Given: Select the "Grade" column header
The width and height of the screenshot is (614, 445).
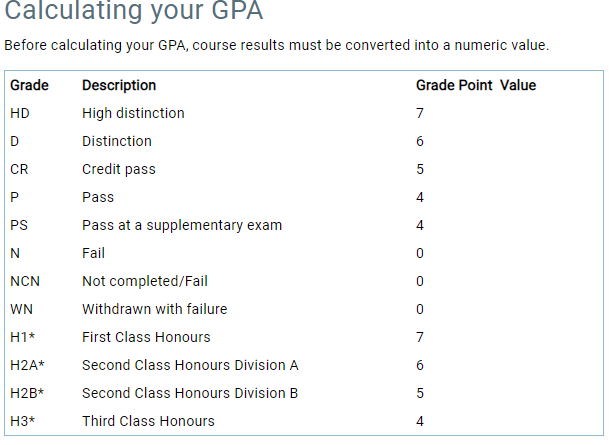Looking at the screenshot, I should click(29, 85).
